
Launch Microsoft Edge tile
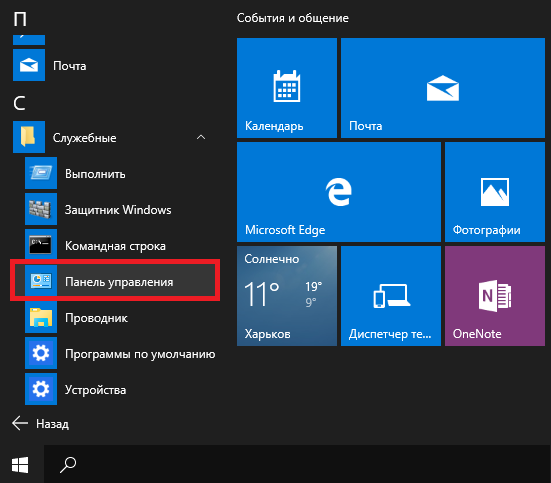pyautogui.click(x=339, y=192)
